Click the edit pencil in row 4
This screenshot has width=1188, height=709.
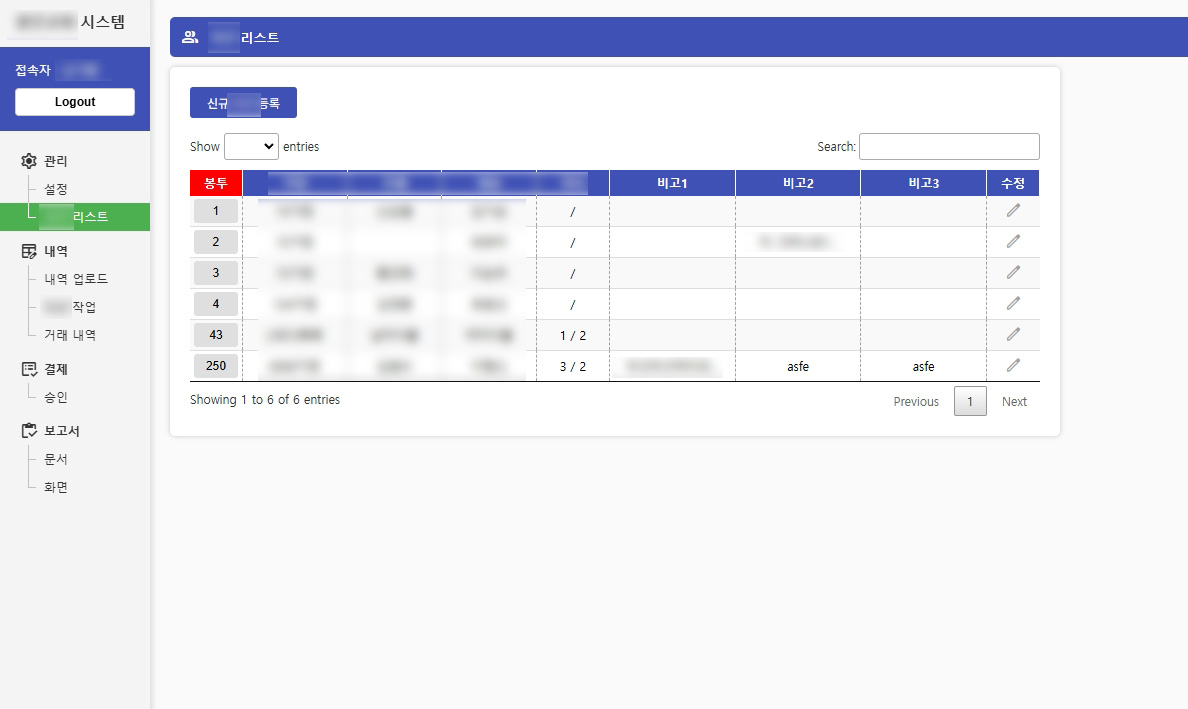pyautogui.click(x=1013, y=304)
